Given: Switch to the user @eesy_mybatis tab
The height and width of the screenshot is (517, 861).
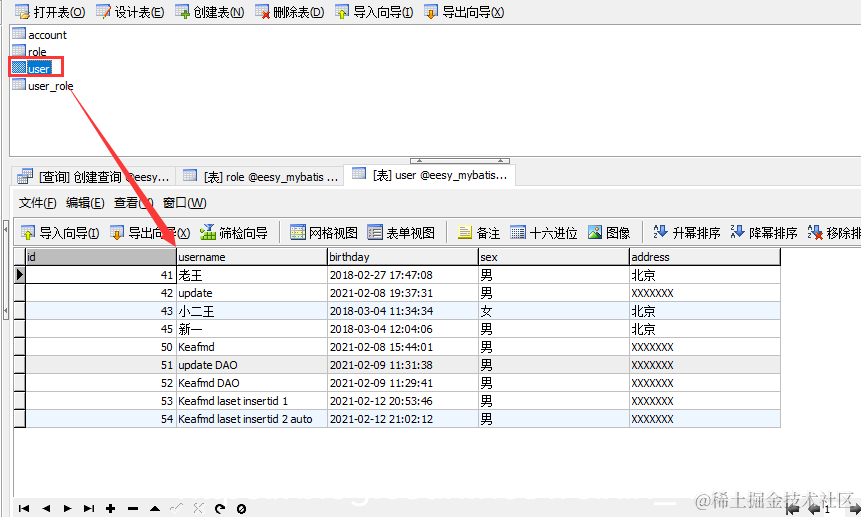Looking at the screenshot, I should tap(429, 175).
